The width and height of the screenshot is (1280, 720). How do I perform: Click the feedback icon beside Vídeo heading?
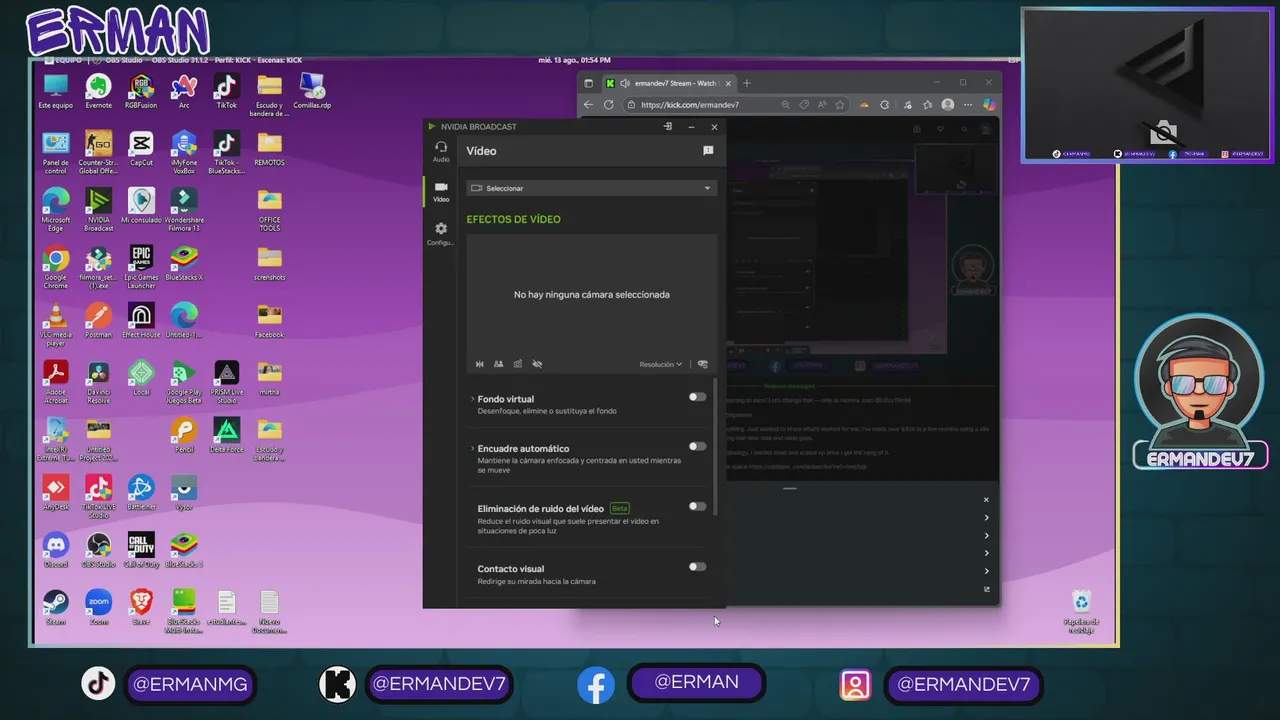click(x=708, y=151)
